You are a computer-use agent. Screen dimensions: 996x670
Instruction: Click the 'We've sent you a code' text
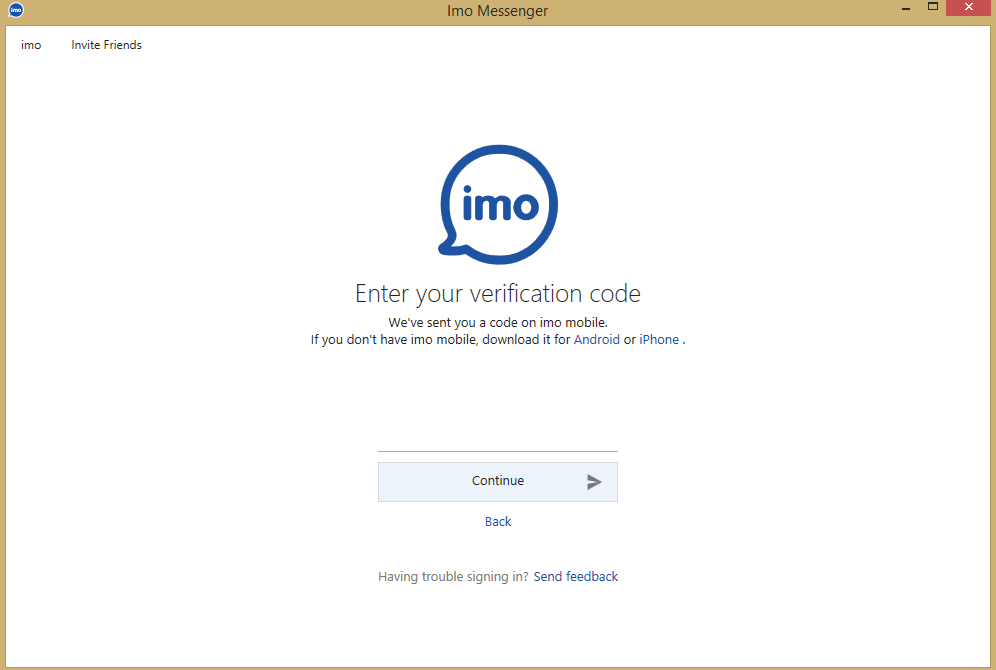tap(498, 323)
